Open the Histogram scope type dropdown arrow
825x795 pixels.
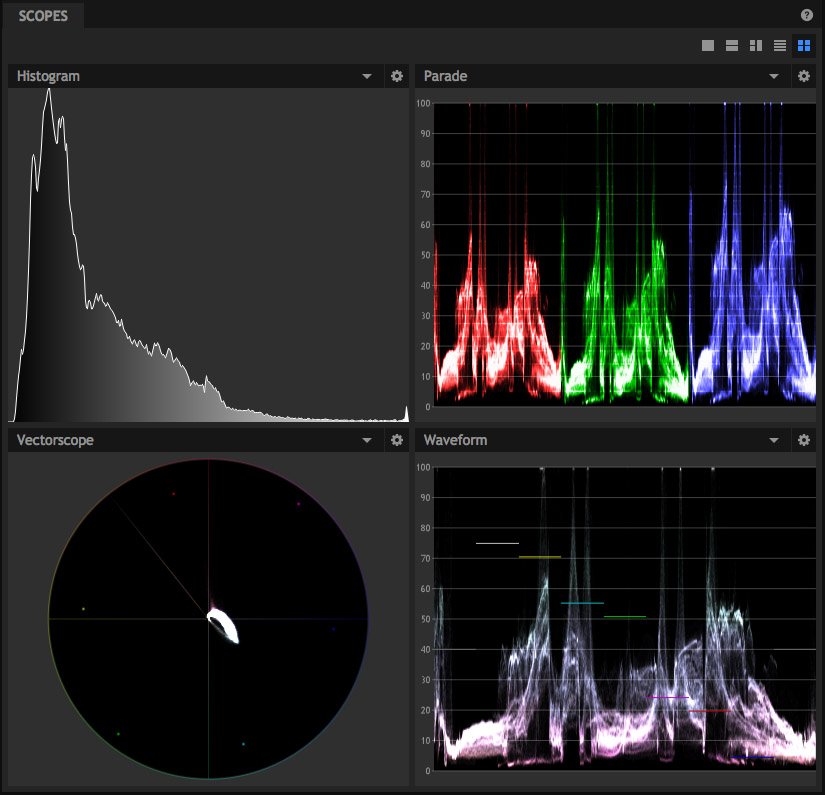click(x=367, y=76)
